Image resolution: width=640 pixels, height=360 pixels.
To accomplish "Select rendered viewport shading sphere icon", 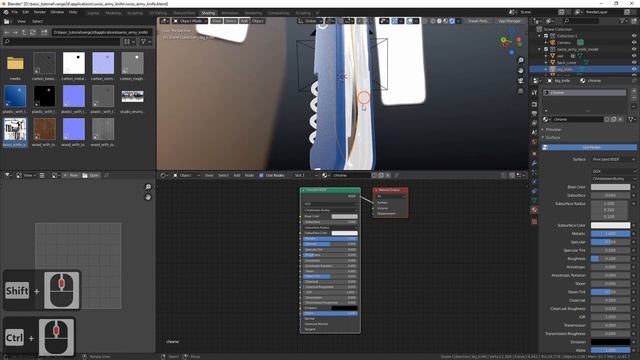I will pyautogui.click(x=452, y=21).
